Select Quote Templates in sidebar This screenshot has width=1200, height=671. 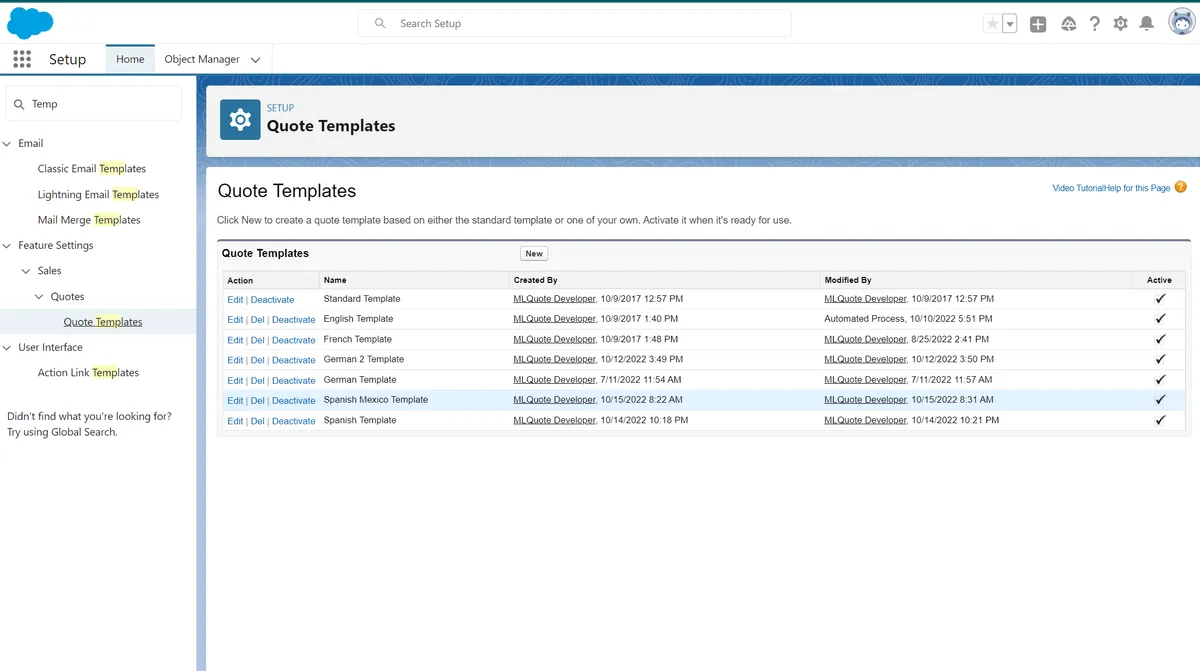click(103, 322)
